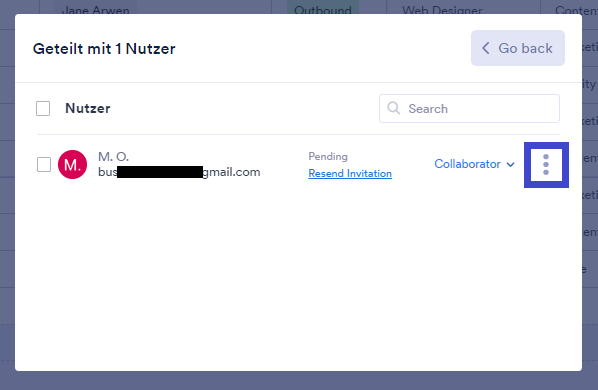Screen dimensions: 598x390
Task: Click the gmail.com email address text
Action: [x=179, y=172]
